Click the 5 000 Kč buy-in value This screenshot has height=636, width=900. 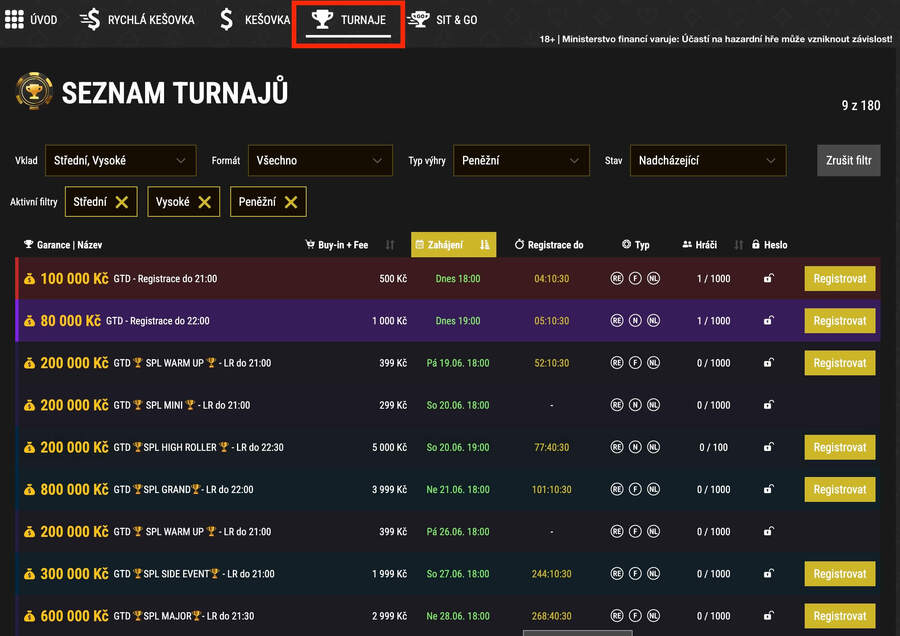click(x=389, y=448)
